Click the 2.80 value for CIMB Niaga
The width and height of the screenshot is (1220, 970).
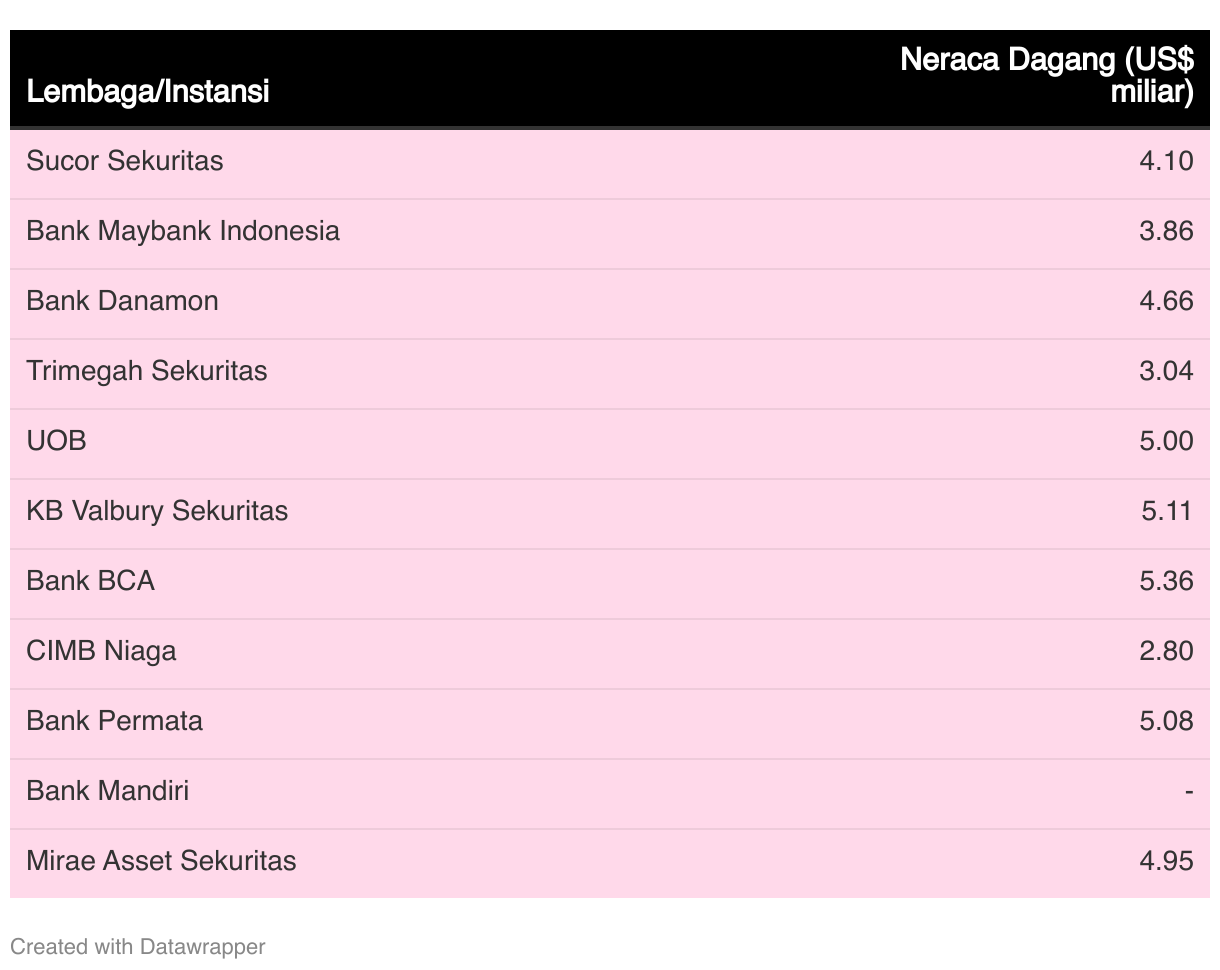tap(1166, 651)
